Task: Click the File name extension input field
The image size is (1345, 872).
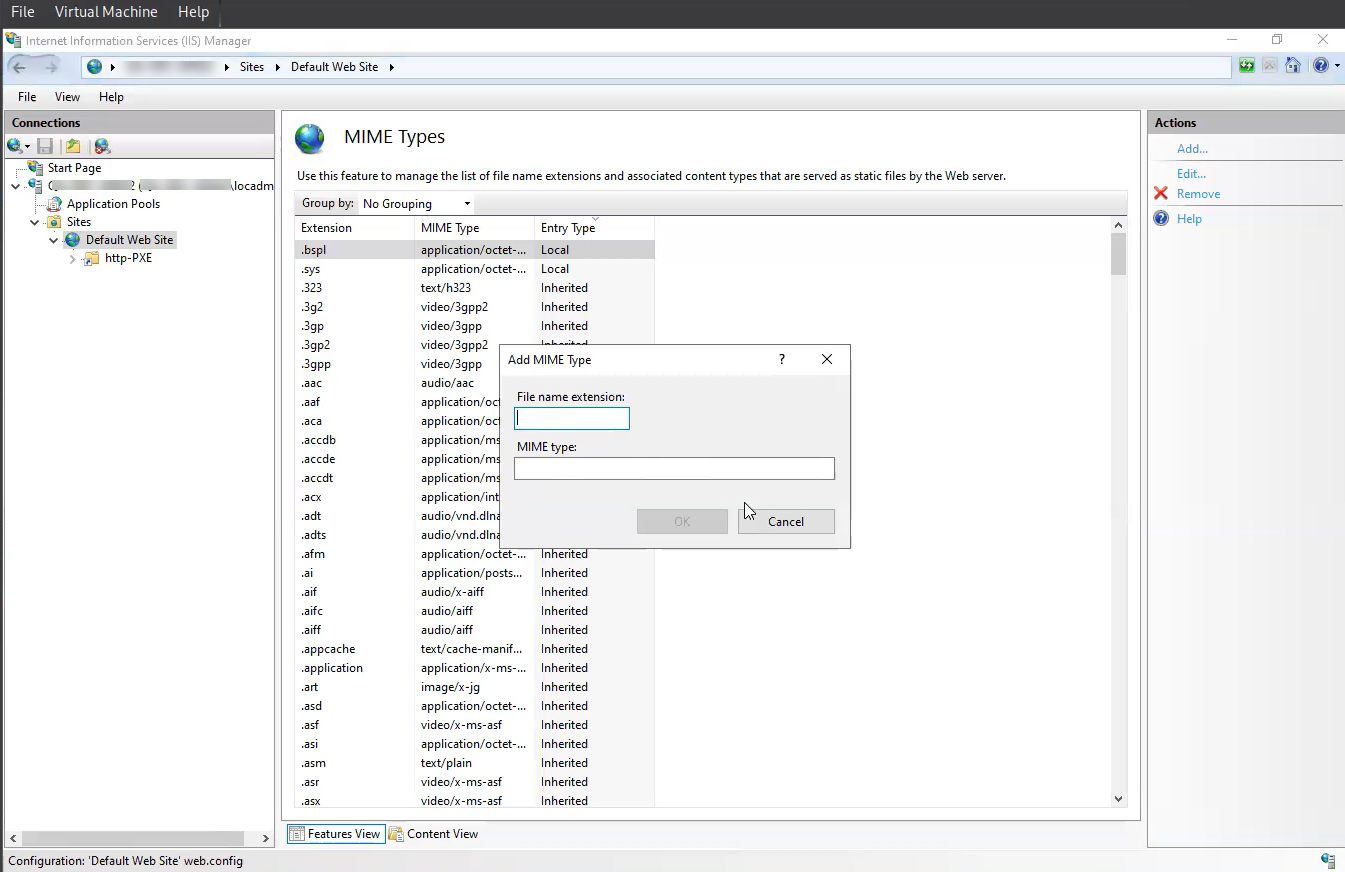Action: click(x=572, y=419)
